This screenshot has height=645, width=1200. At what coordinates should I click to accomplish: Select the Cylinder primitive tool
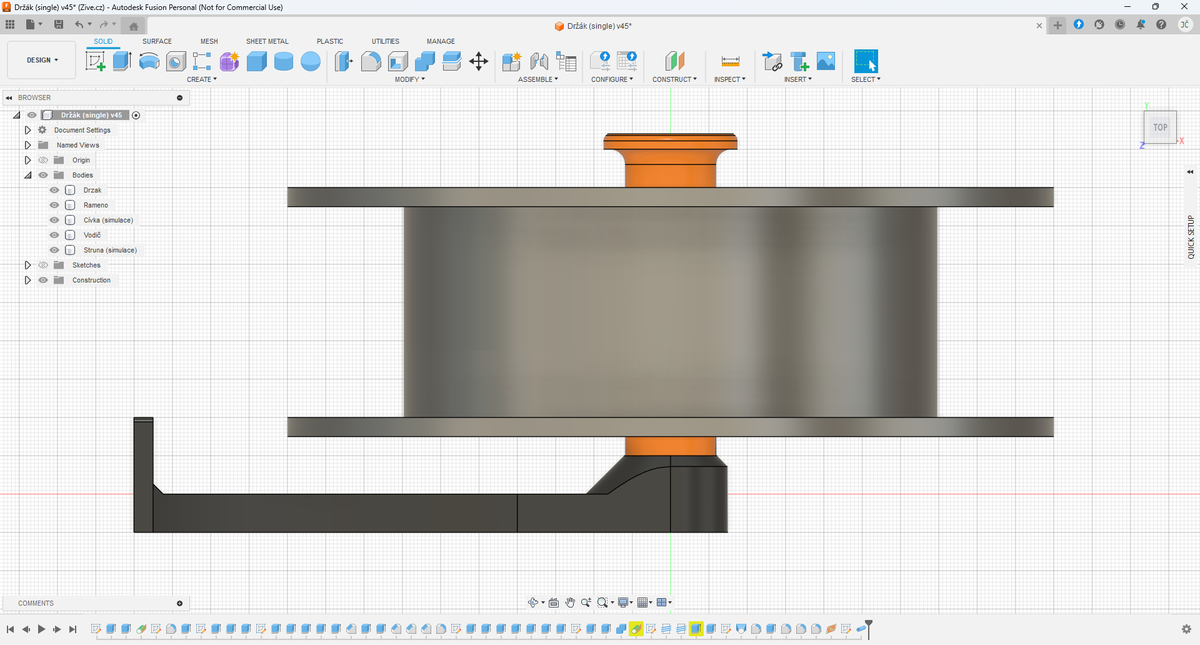pyautogui.click(x=284, y=61)
